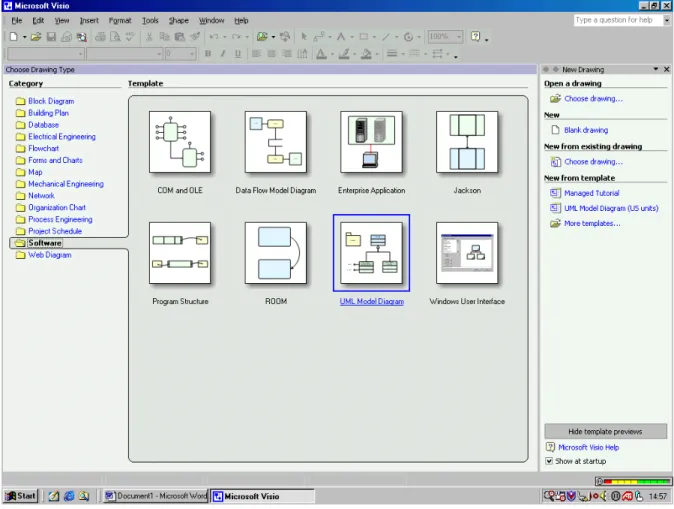The image size is (674, 509).
Task: Click the Type a question for help field
Action: (x=618, y=20)
